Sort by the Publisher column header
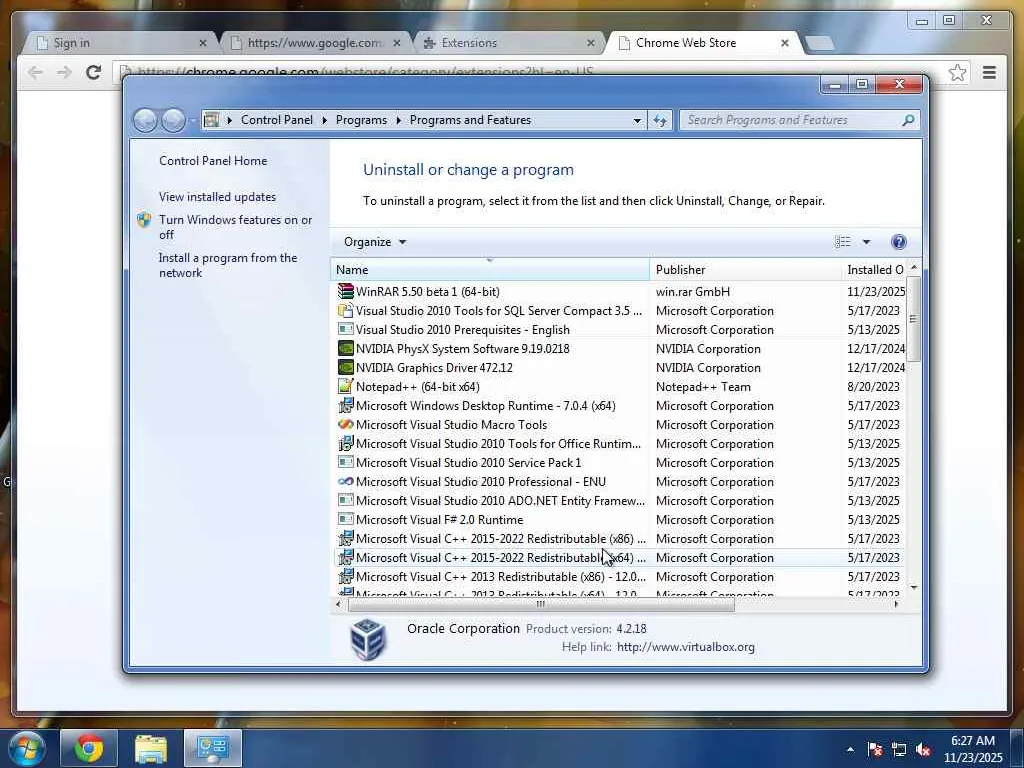Screen dimensions: 1024x768 click(746, 270)
